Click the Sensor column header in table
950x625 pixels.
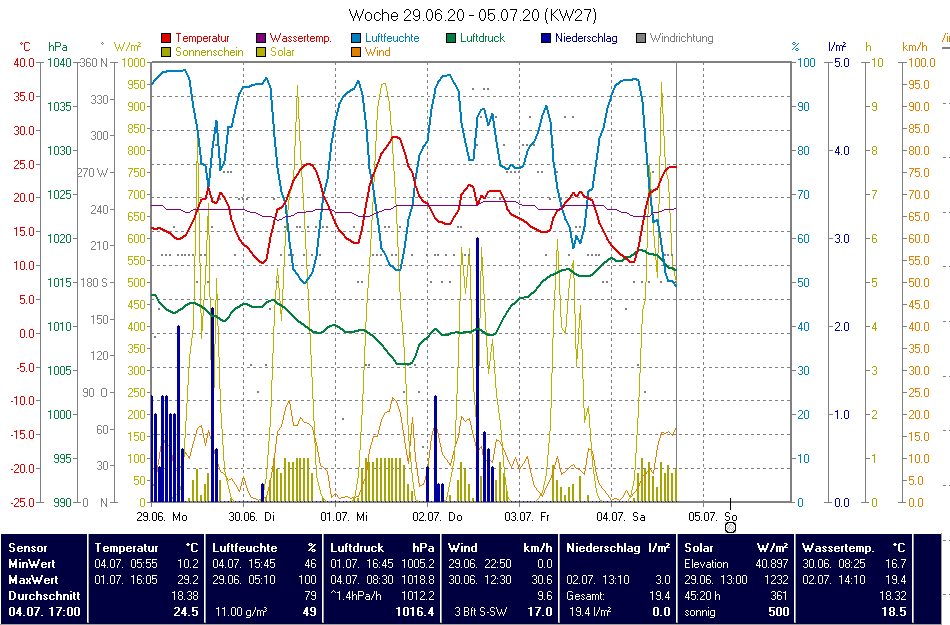(x=27, y=547)
